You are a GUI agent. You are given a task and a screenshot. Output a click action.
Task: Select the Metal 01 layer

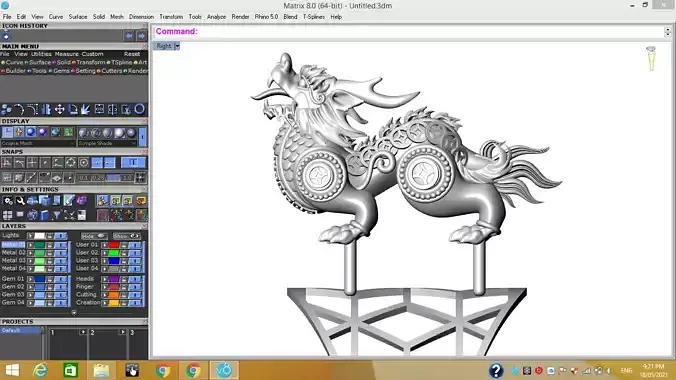pyautogui.click(x=13, y=245)
